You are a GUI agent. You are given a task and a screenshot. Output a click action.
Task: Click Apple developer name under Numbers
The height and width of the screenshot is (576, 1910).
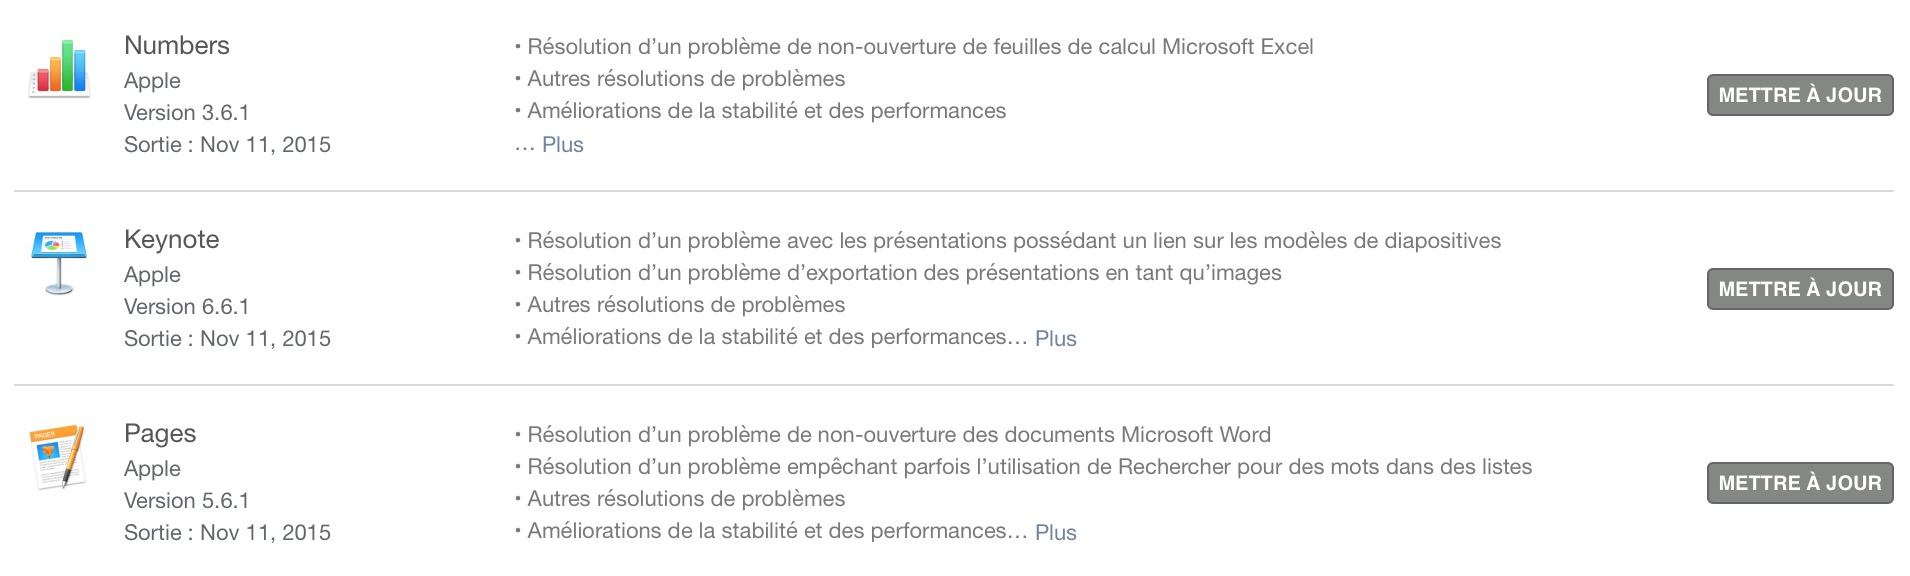[152, 81]
